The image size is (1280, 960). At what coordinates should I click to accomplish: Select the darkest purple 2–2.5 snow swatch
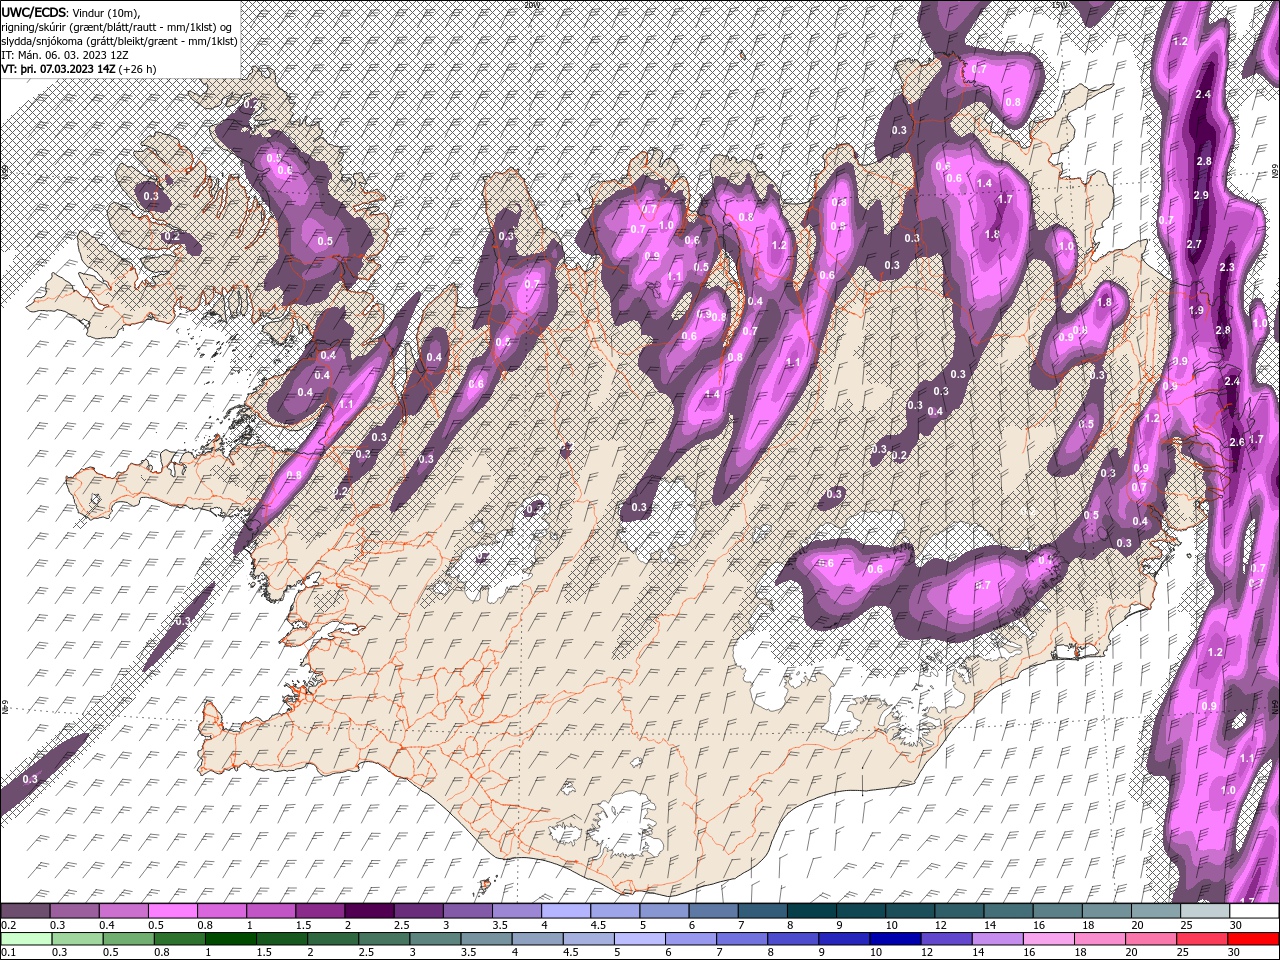tap(369, 911)
